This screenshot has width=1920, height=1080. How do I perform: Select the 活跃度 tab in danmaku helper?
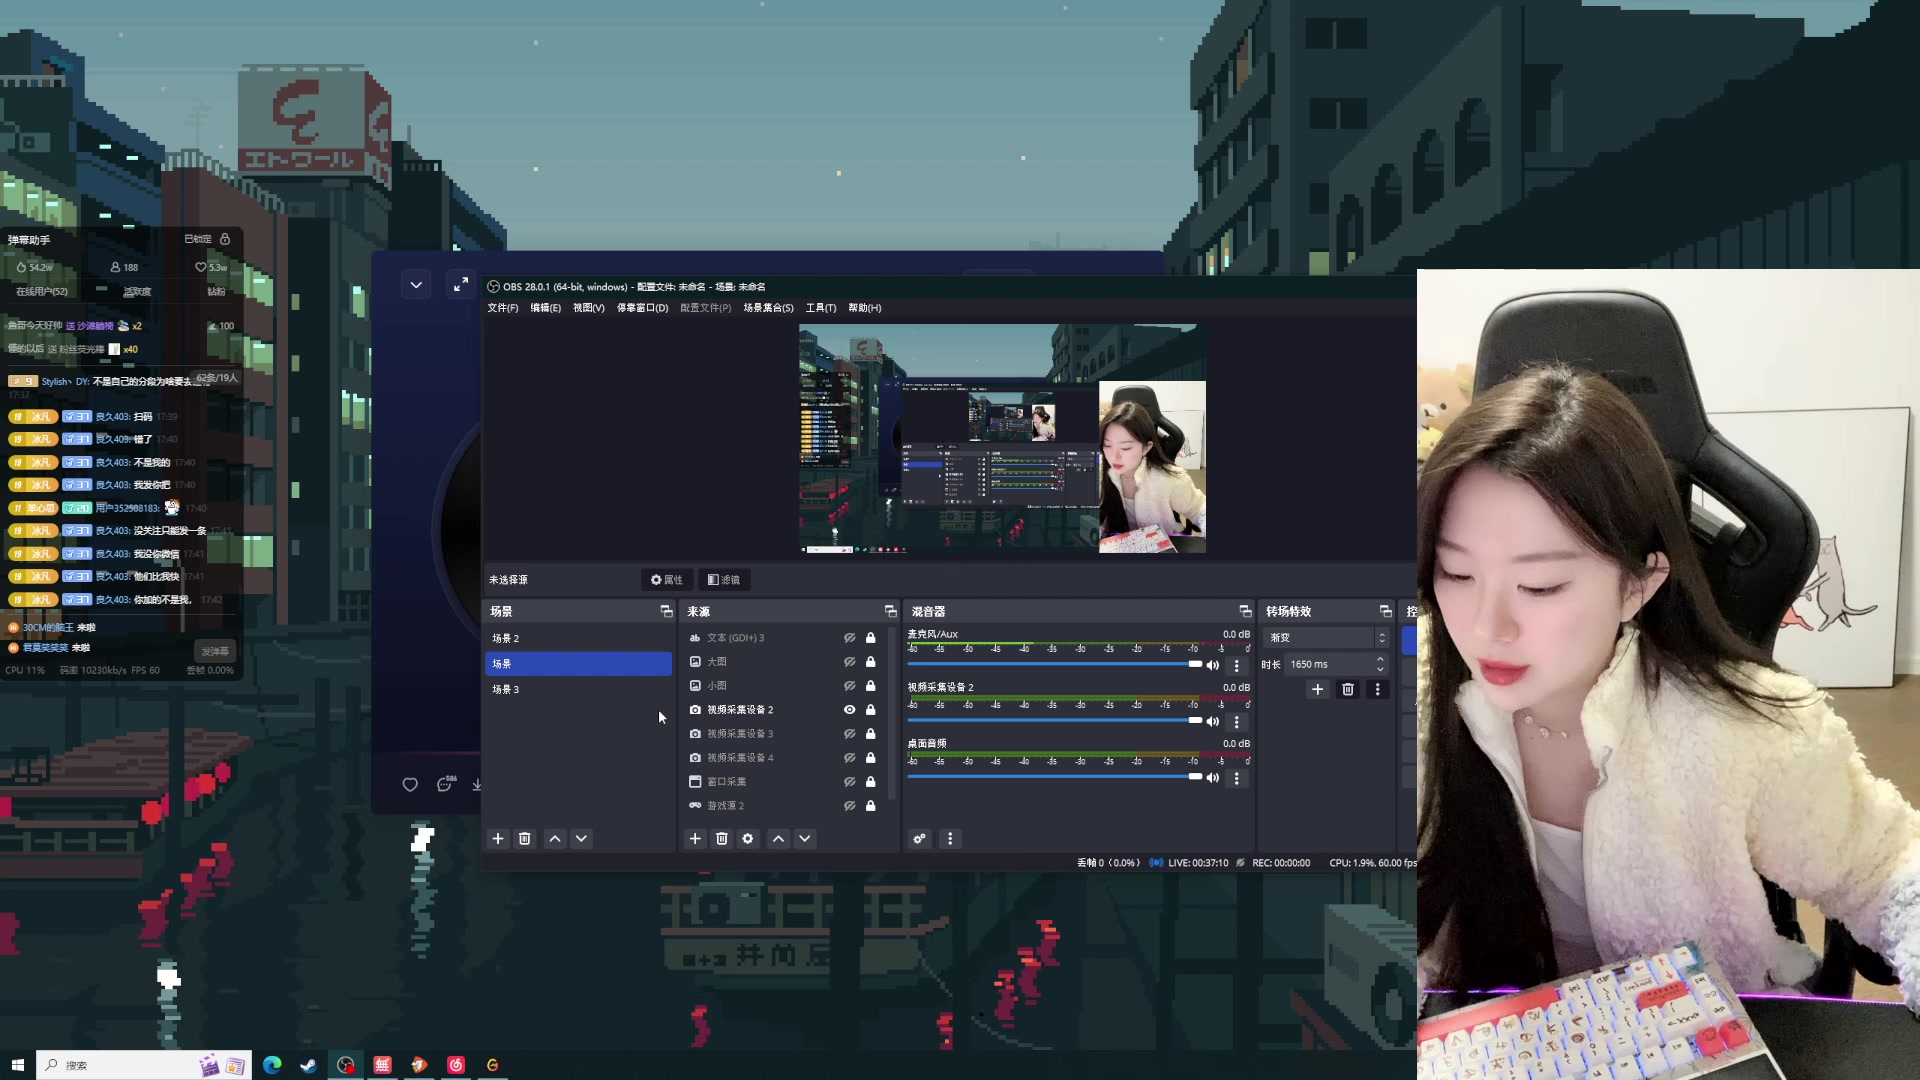click(x=137, y=292)
